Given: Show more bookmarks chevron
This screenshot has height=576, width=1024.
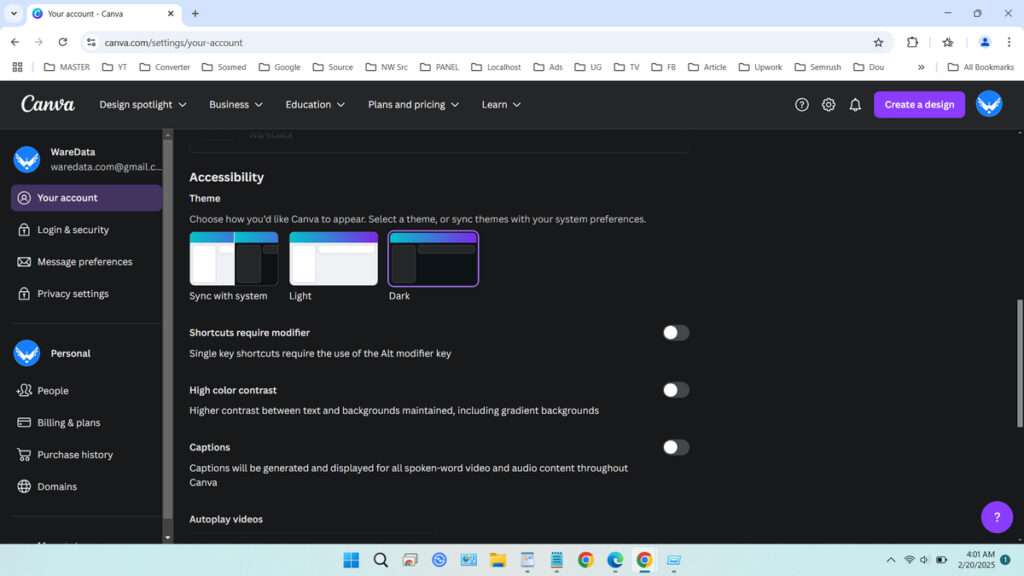Looking at the screenshot, I should point(921,67).
